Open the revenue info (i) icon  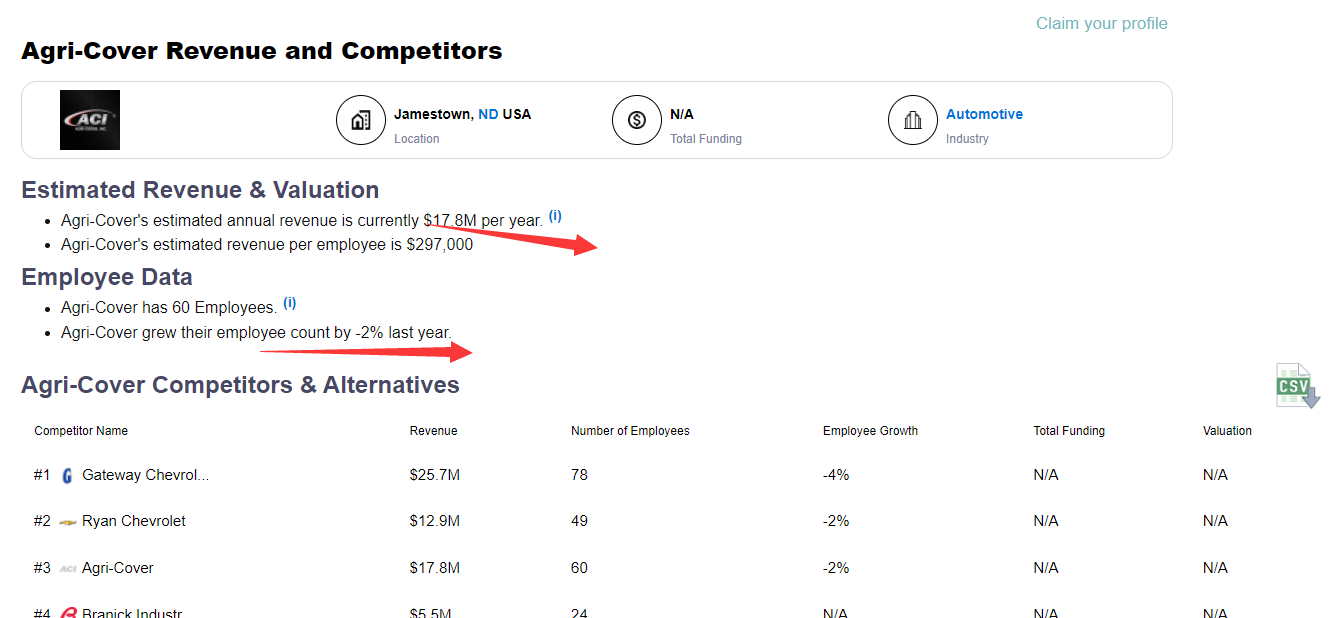point(555,216)
